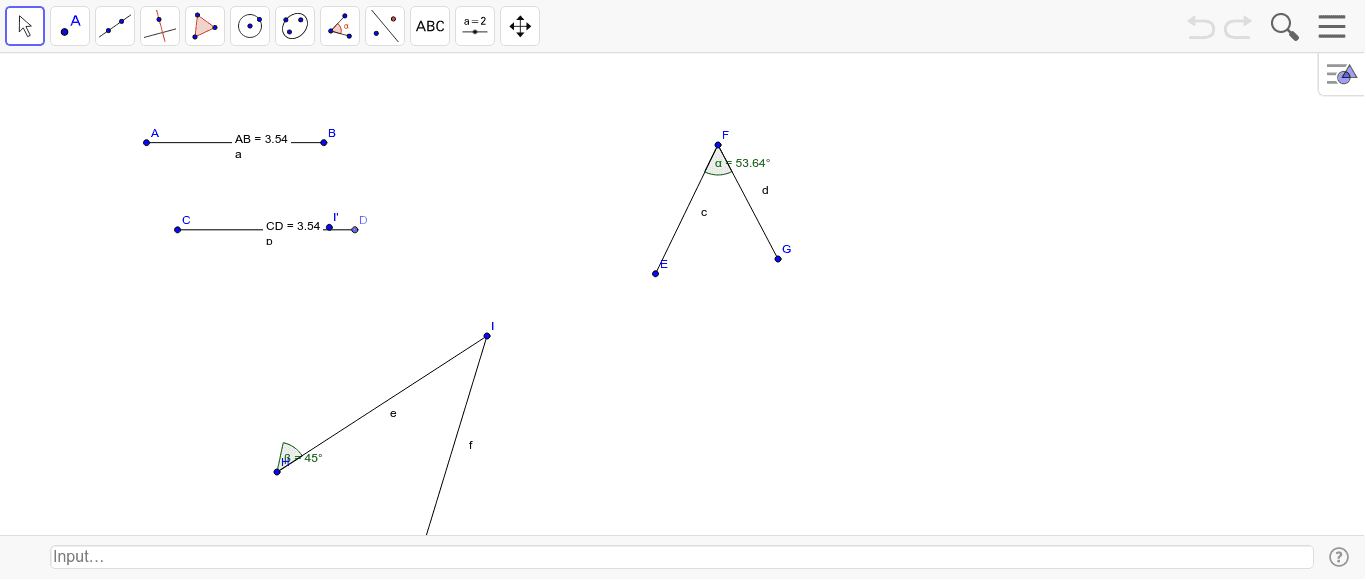
Task: Expand the Point tool submenu
Action: 83,39
